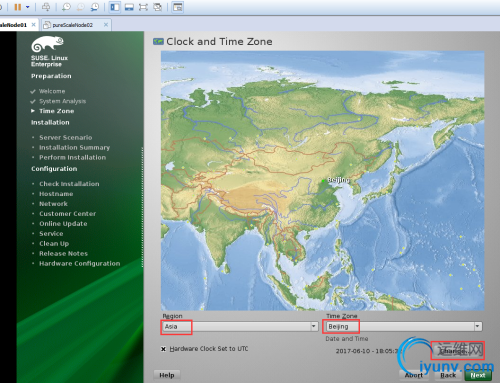Click the revert to snapshot icon
Screen dimensions: 500x383
80,7
